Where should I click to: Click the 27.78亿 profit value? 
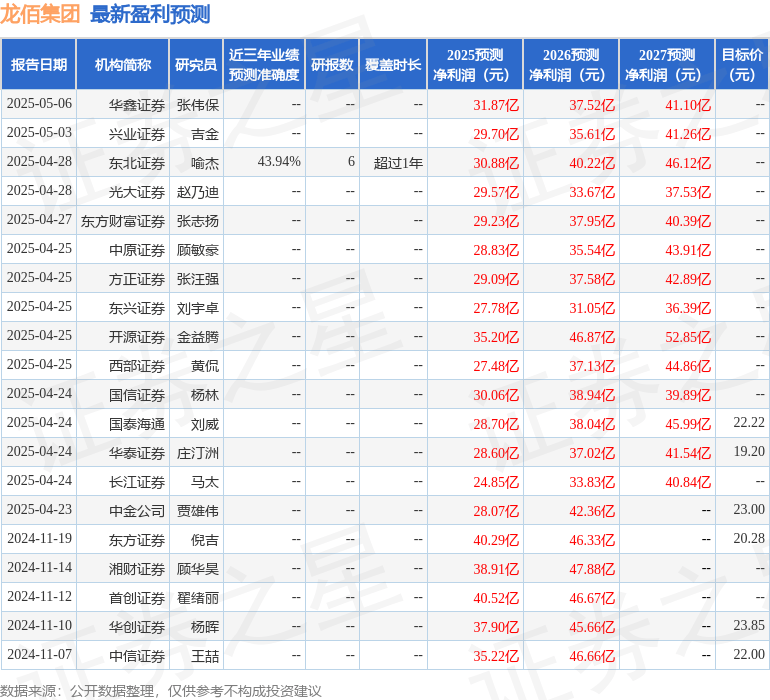tap(496, 308)
